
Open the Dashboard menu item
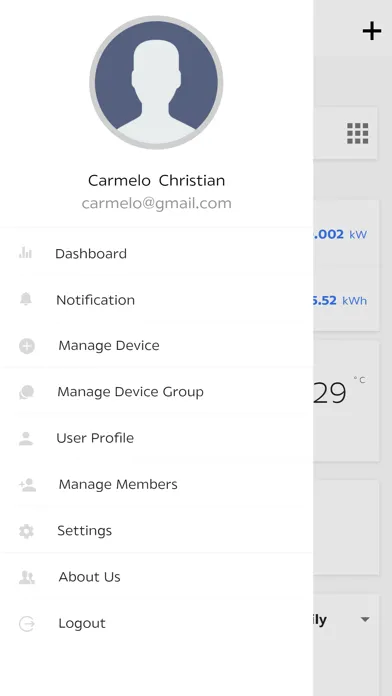pos(157,253)
